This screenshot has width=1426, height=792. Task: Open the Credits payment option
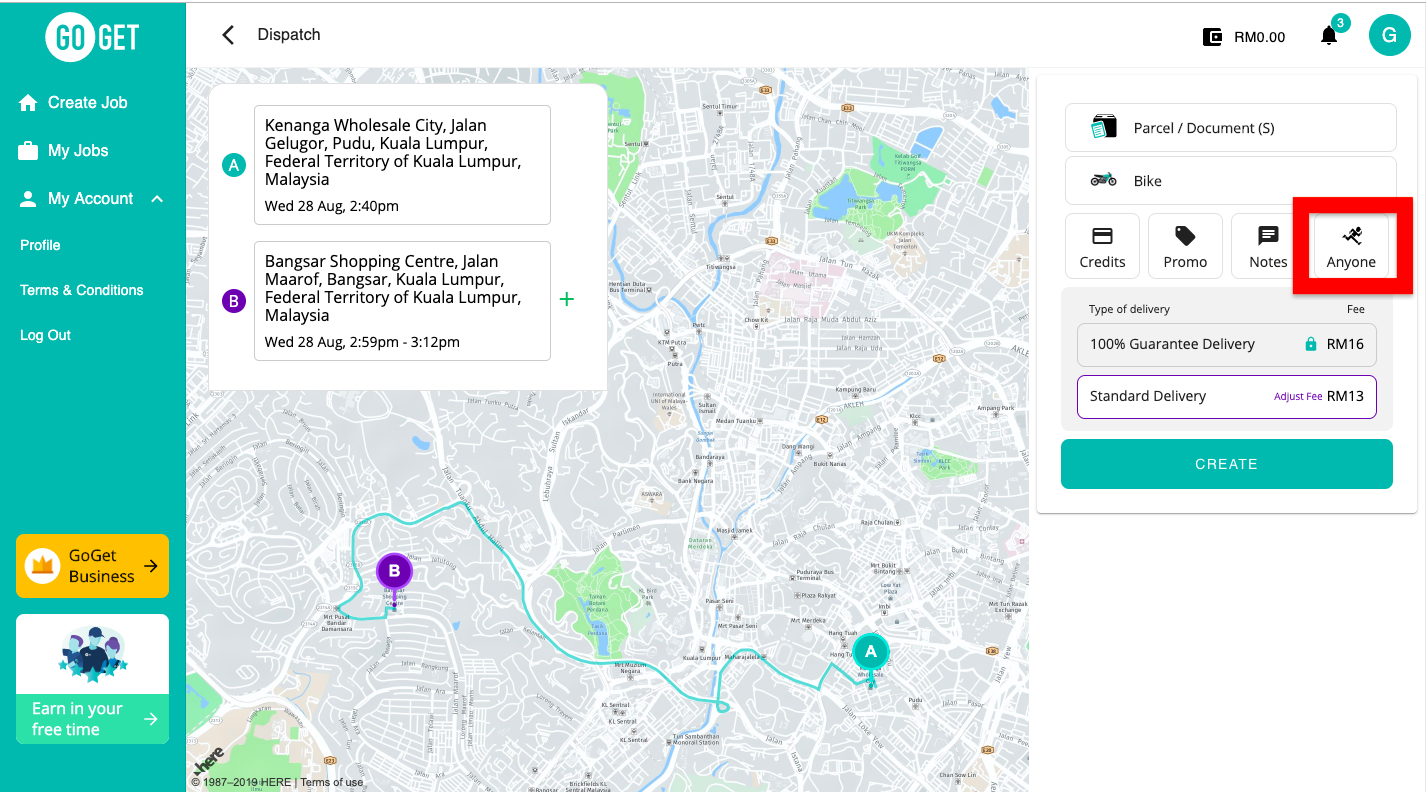[1102, 246]
